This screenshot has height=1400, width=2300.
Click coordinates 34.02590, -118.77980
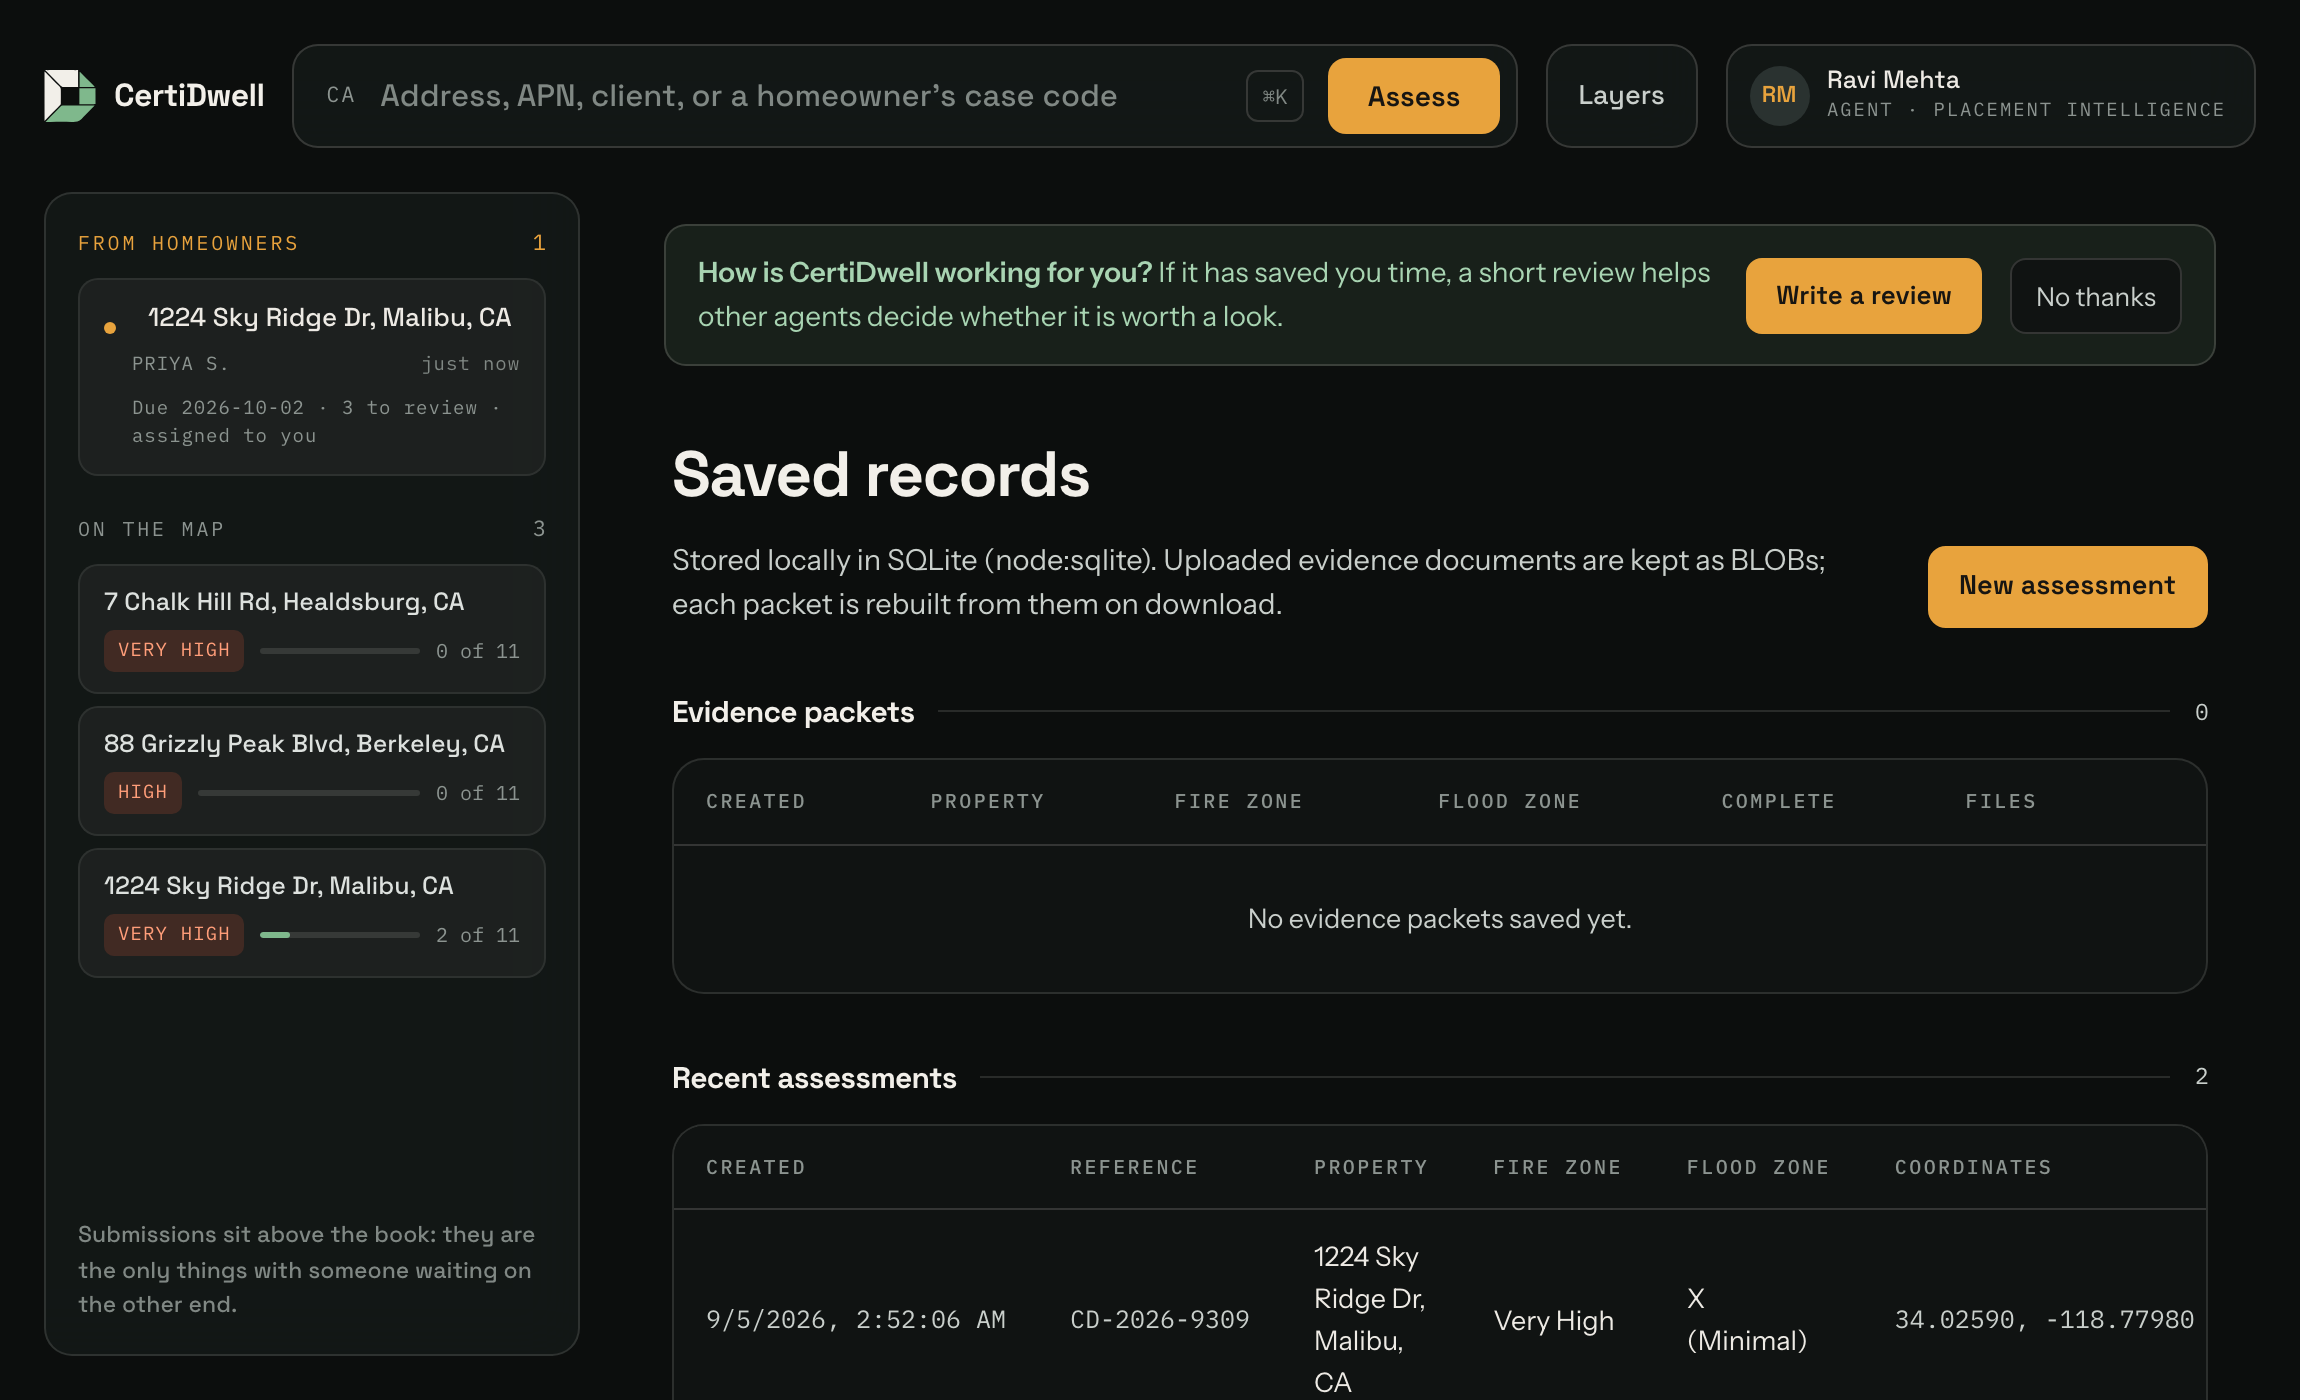pyautogui.click(x=2044, y=1320)
